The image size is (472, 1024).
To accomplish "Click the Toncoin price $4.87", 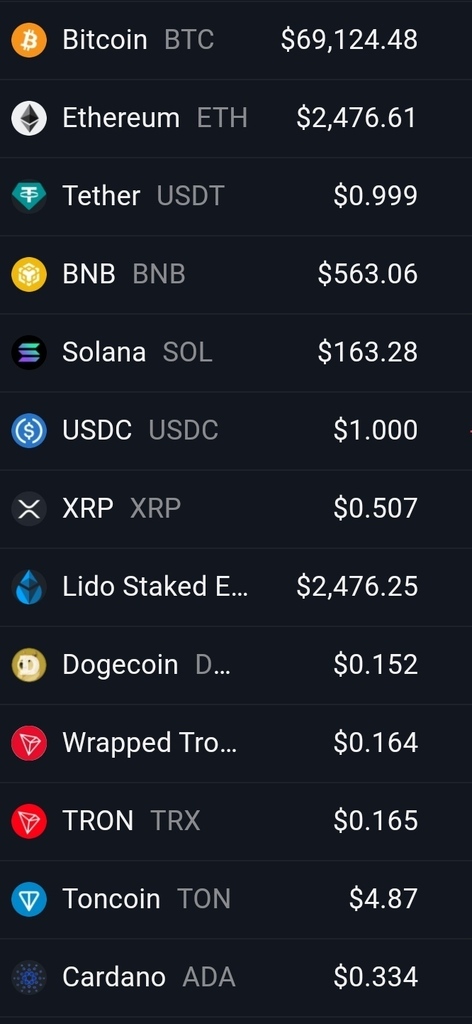I will pyautogui.click(x=383, y=899).
